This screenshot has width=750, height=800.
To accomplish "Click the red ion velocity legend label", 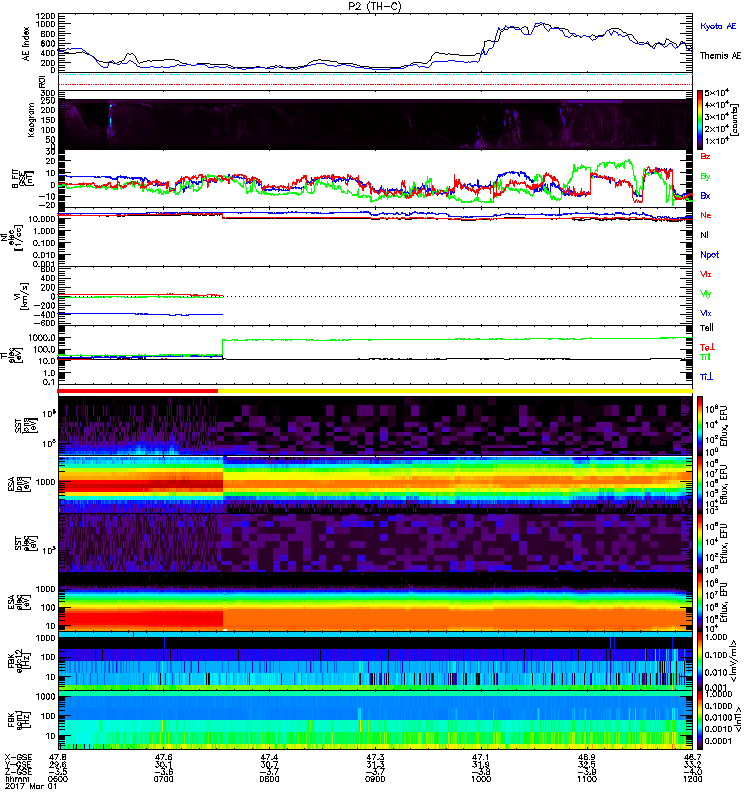I will coord(706,274).
